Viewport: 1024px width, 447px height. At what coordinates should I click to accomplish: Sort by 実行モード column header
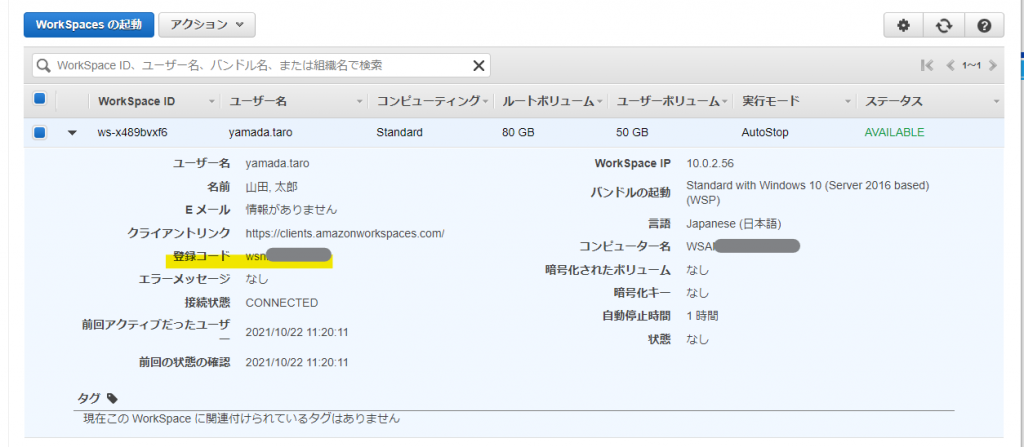[x=769, y=102]
